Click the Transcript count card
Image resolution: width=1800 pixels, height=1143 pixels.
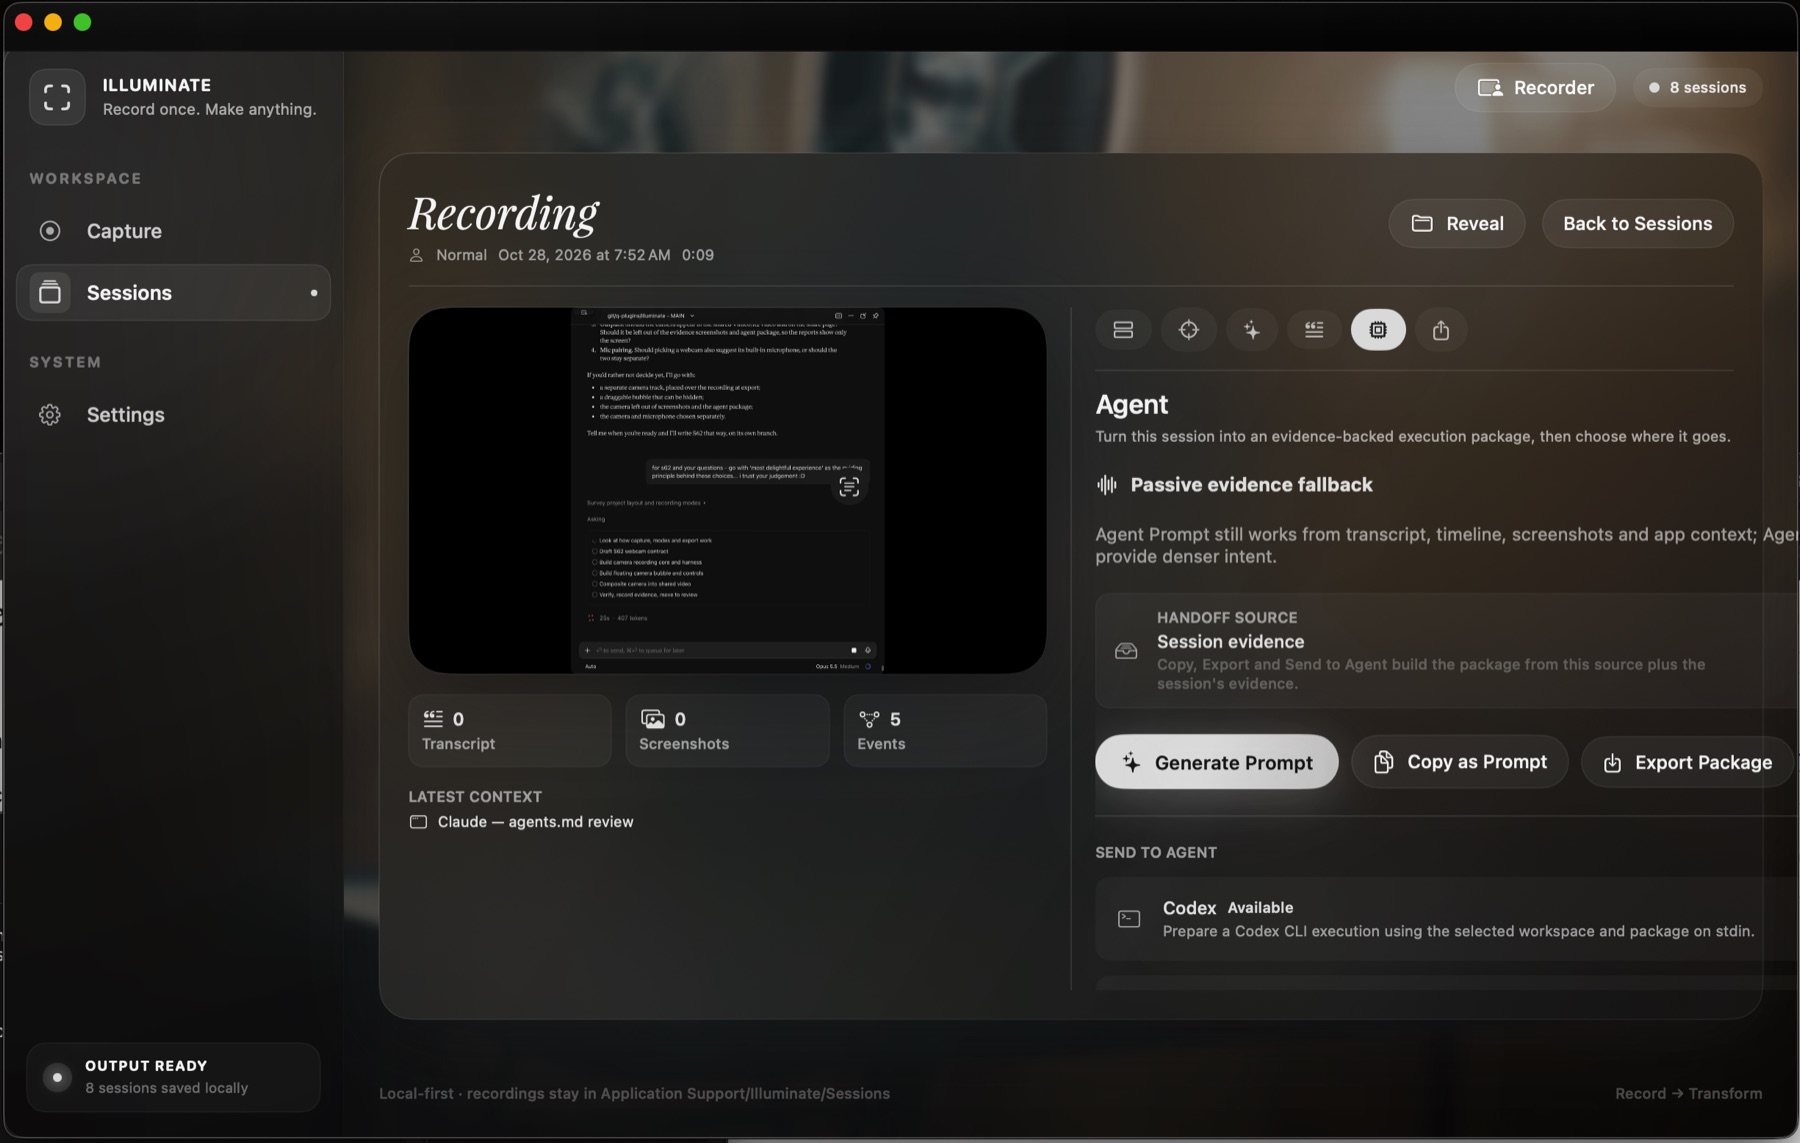point(509,731)
